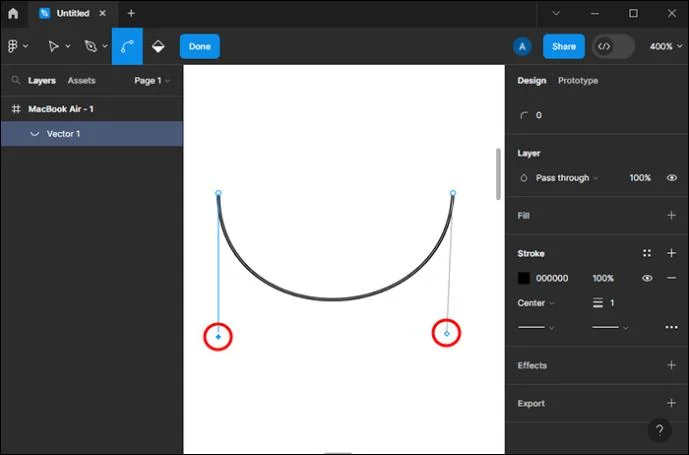Open the black stroke color swatch
This screenshot has height=455, width=689.
click(523, 278)
